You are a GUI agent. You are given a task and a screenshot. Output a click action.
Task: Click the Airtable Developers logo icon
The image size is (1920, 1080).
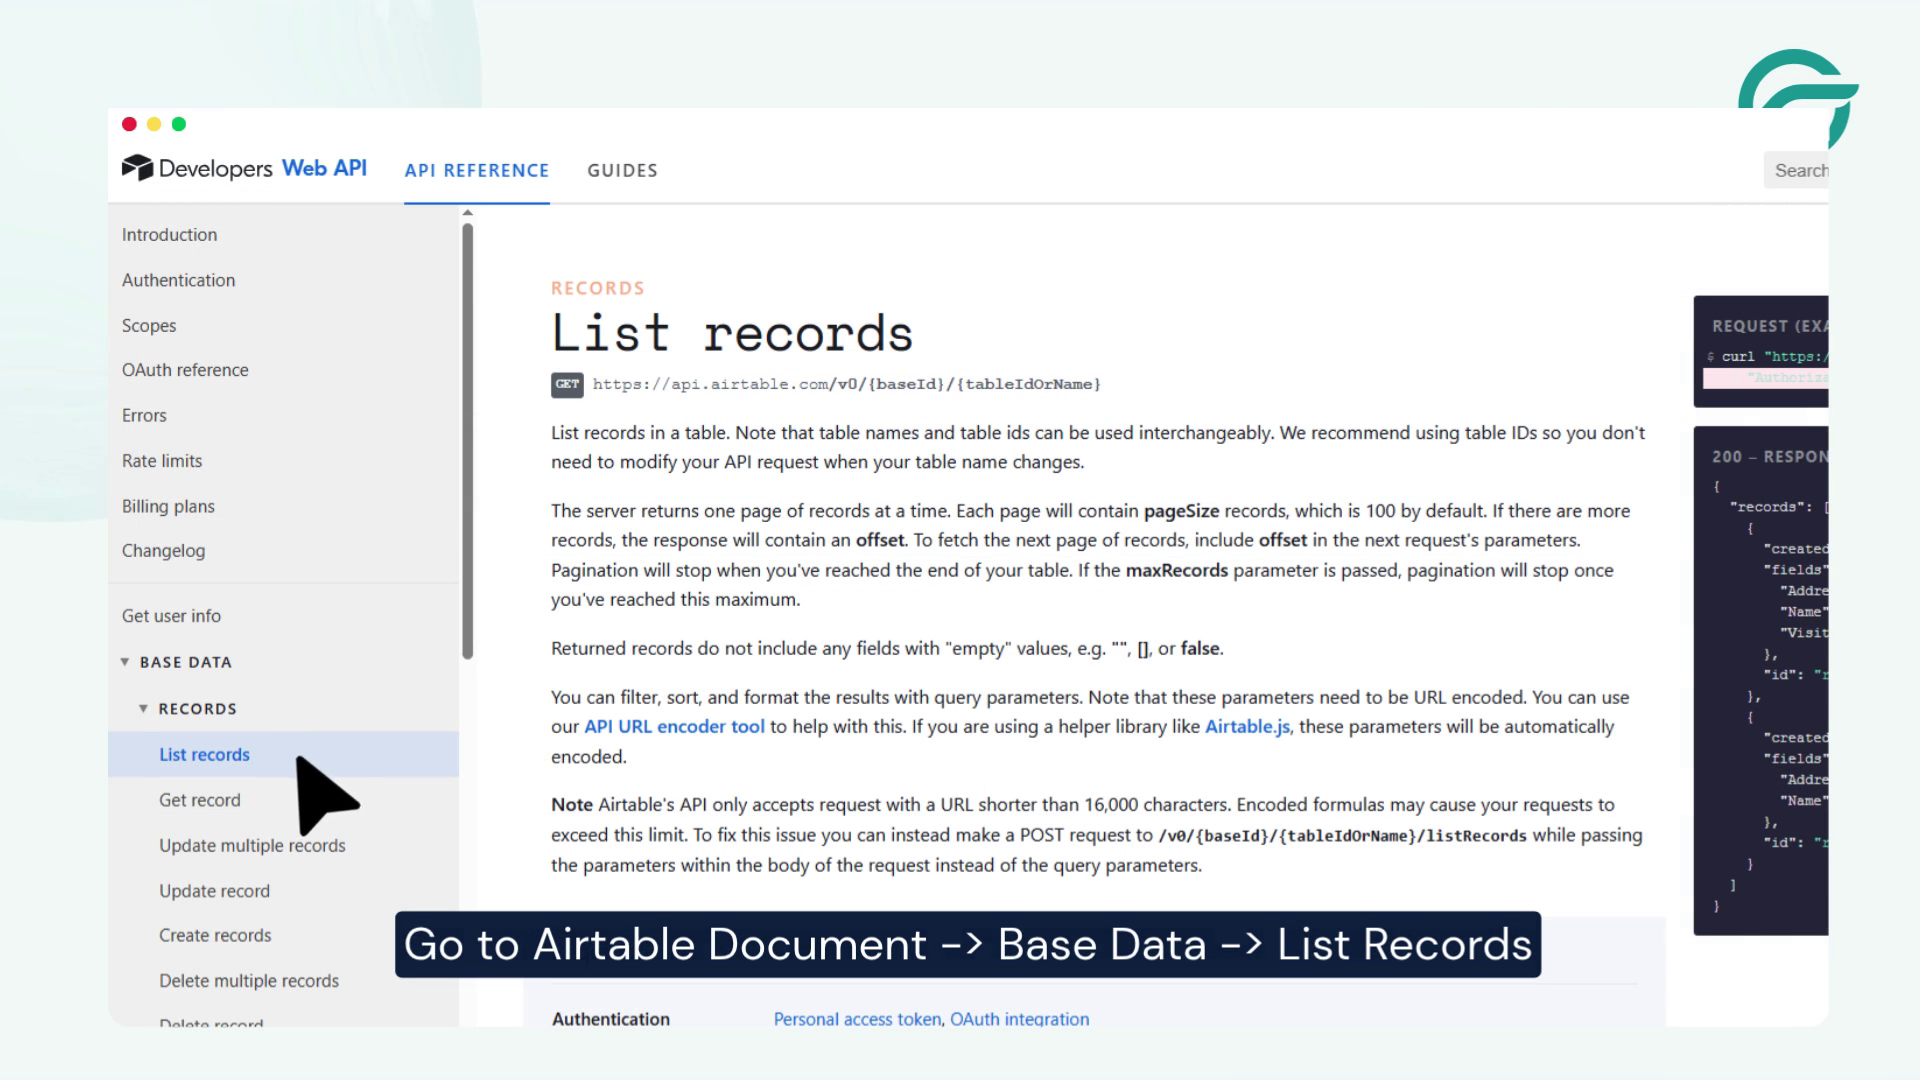137,168
